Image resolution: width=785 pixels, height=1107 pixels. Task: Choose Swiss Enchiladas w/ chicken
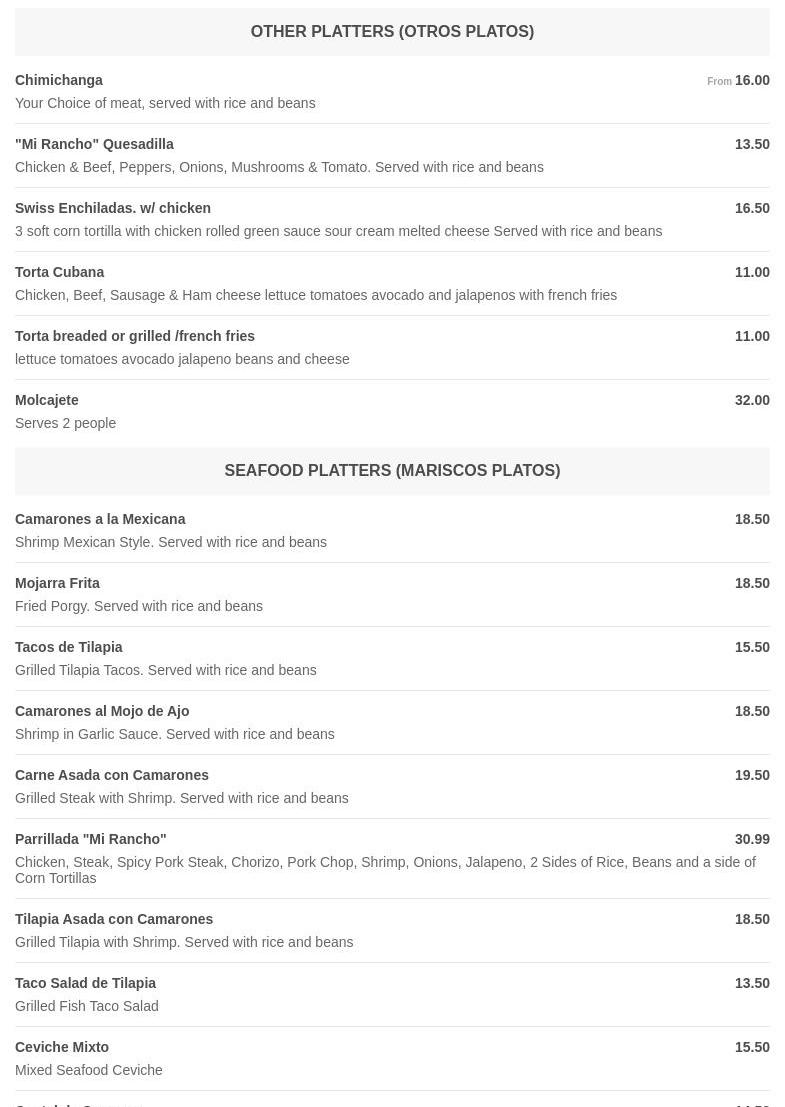(x=113, y=208)
